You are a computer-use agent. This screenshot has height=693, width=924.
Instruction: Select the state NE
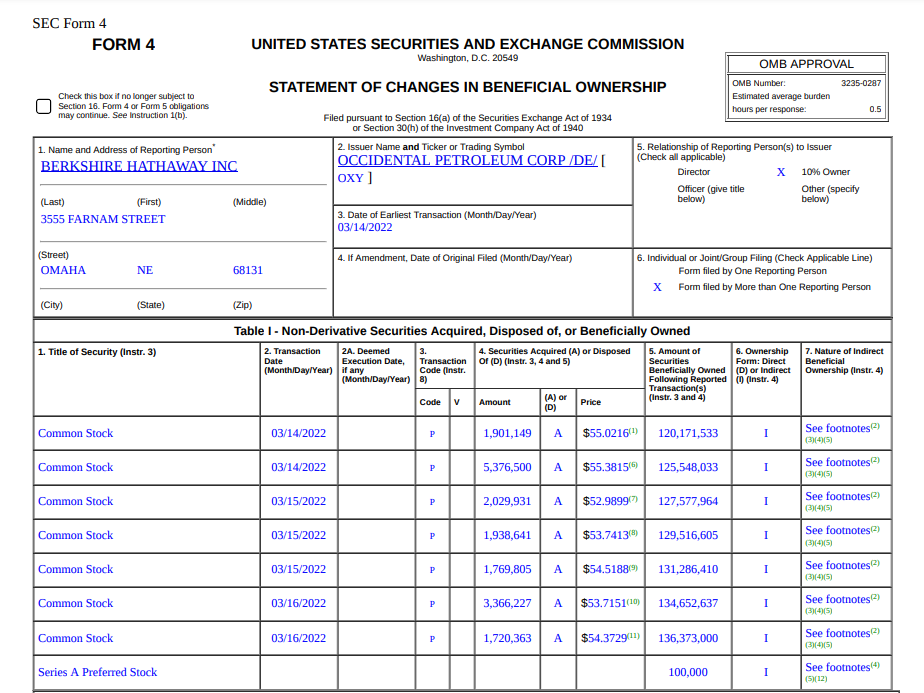pos(145,270)
